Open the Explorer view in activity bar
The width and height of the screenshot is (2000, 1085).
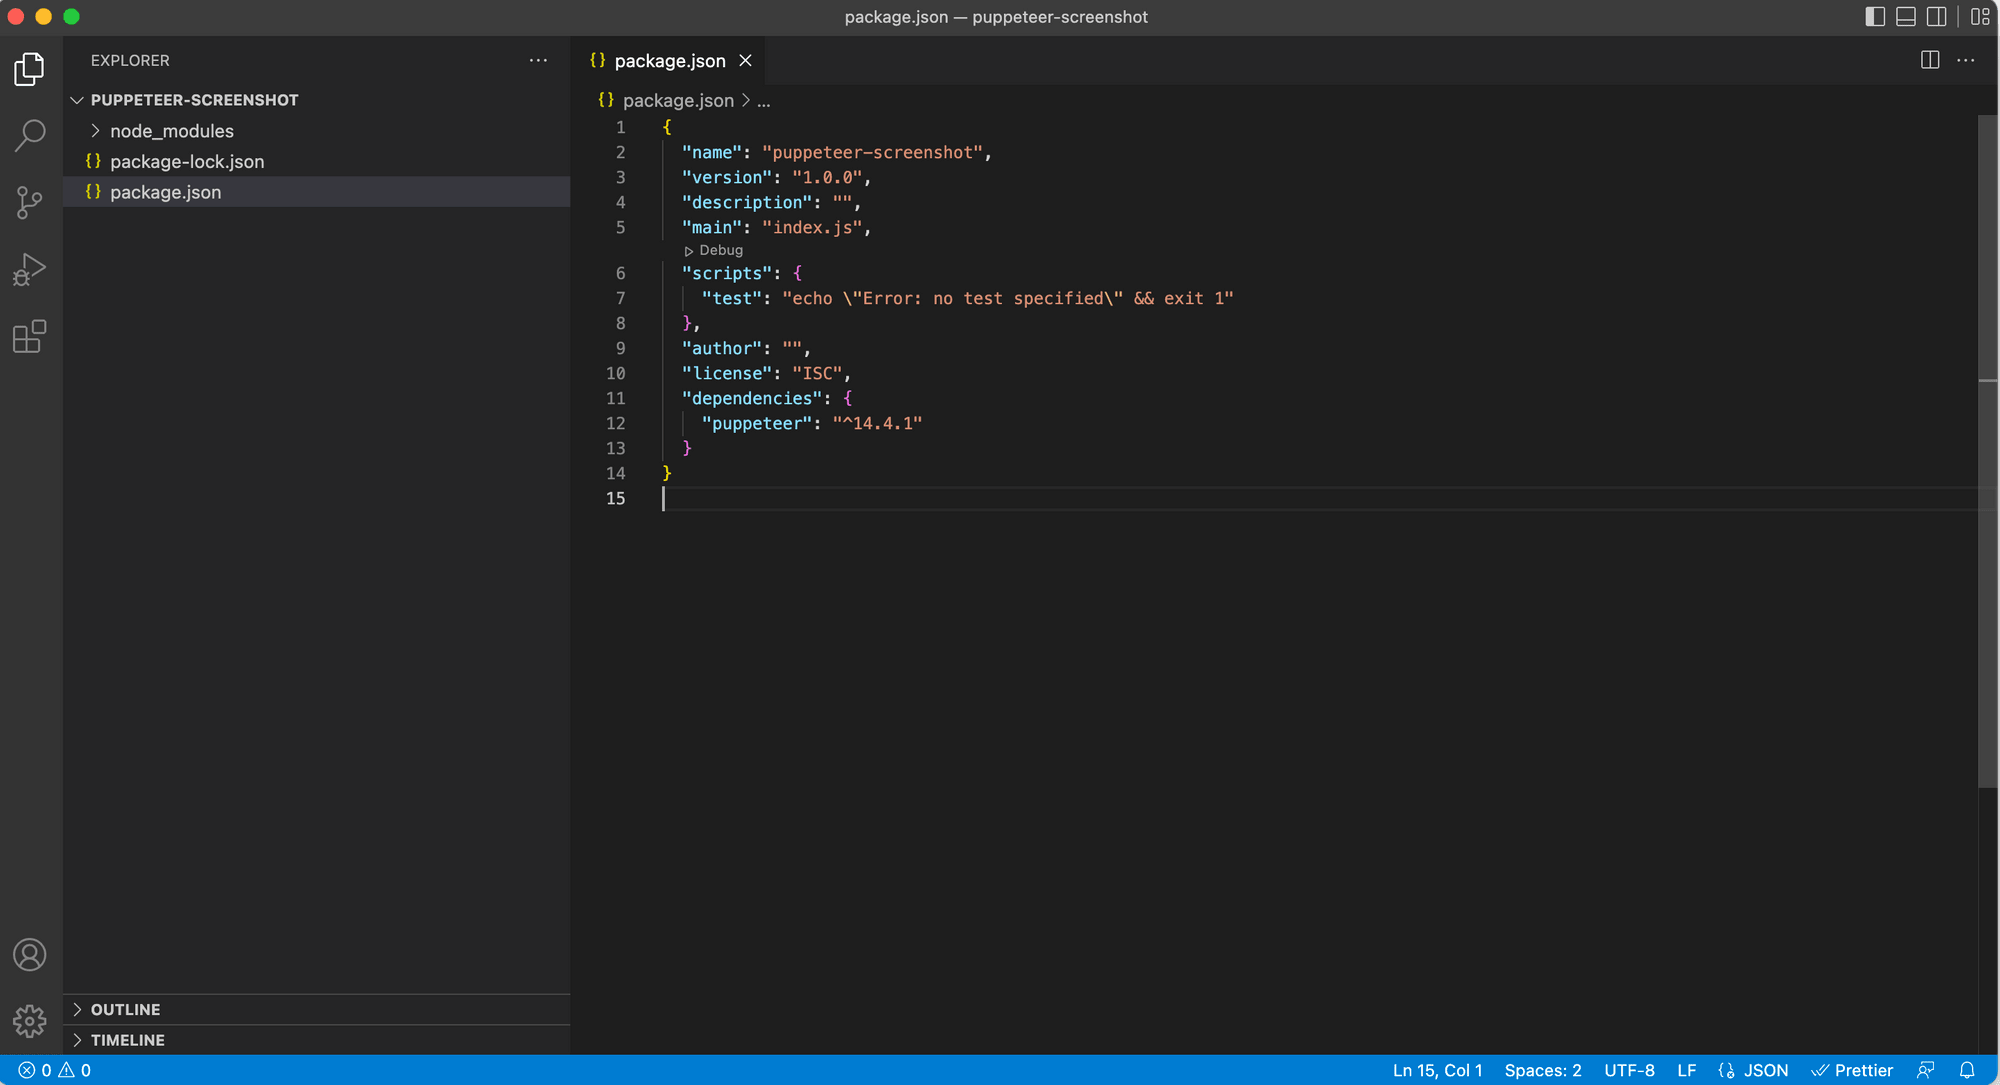[x=30, y=69]
